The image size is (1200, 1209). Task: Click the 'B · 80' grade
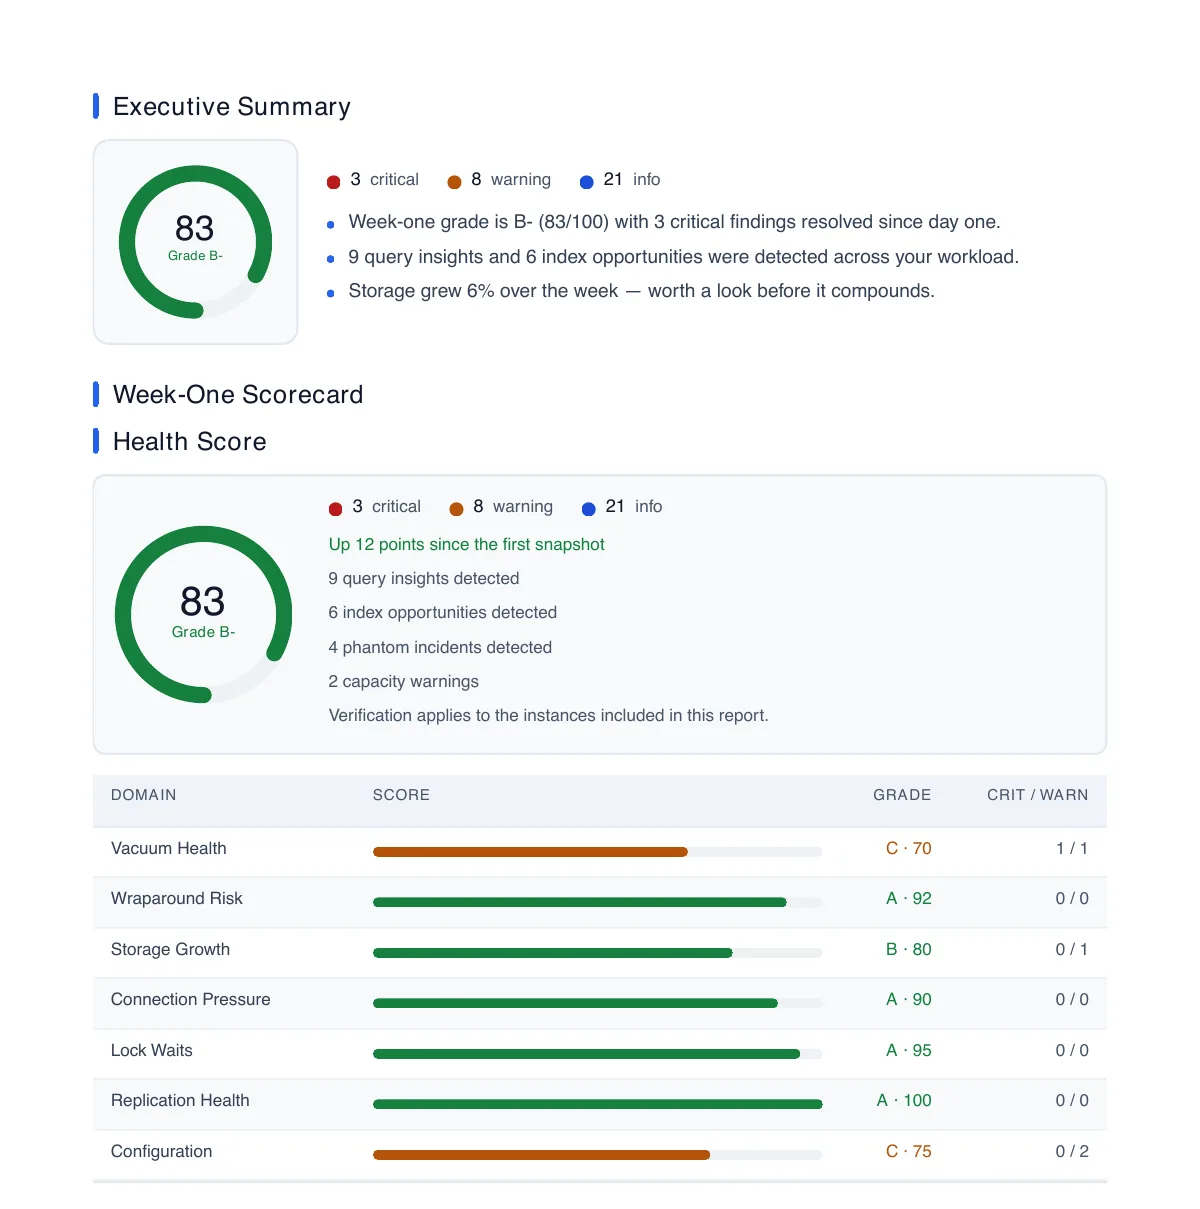tap(908, 949)
